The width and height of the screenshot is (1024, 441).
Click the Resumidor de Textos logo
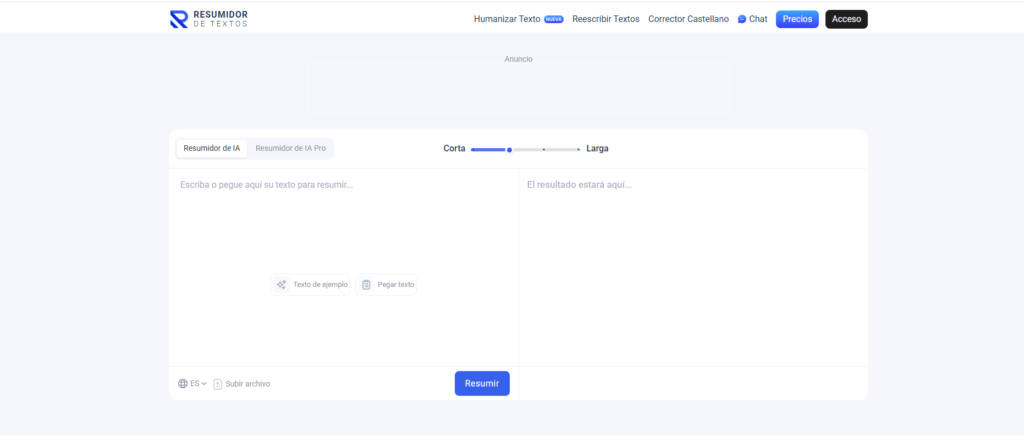[209, 19]
